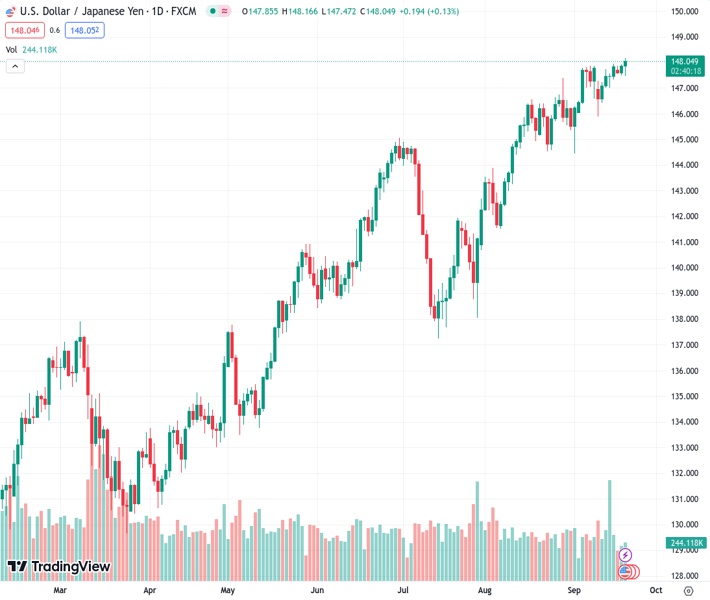710x600 pixels.
Task: Click the red sell price 148.046
Action: (x=22, y=30)
